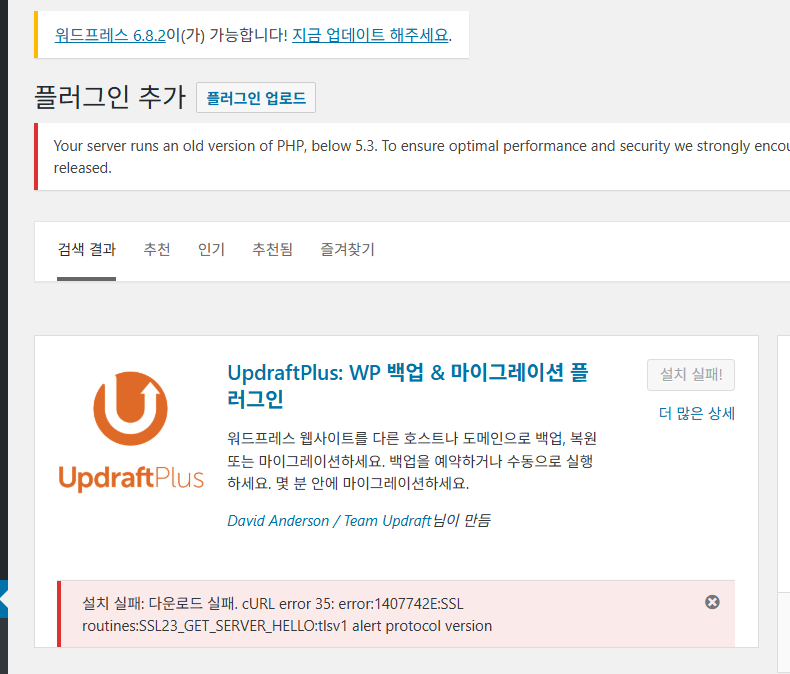Click the 지금 업데이트 해주세요 link
This screenshot has width=790, height=674.
[x=370, y=35]
